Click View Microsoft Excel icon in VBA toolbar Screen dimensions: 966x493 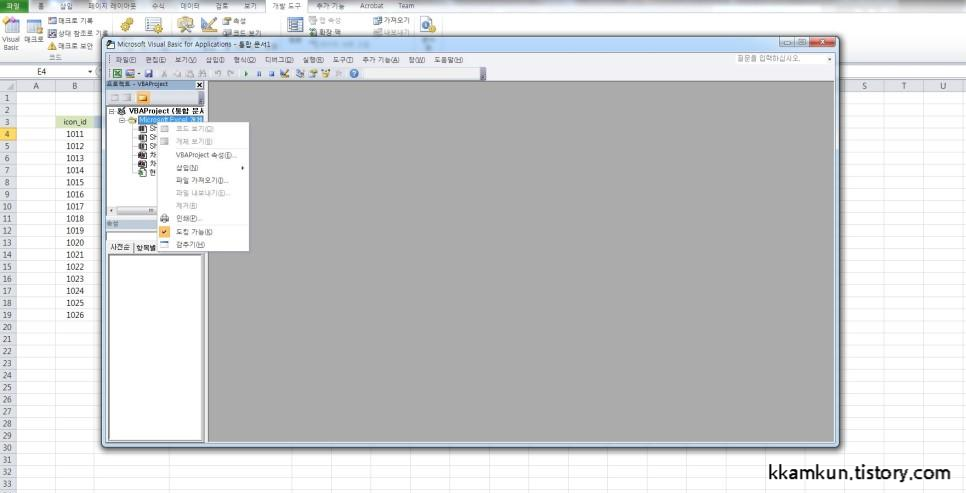click(x=117, y=73)
